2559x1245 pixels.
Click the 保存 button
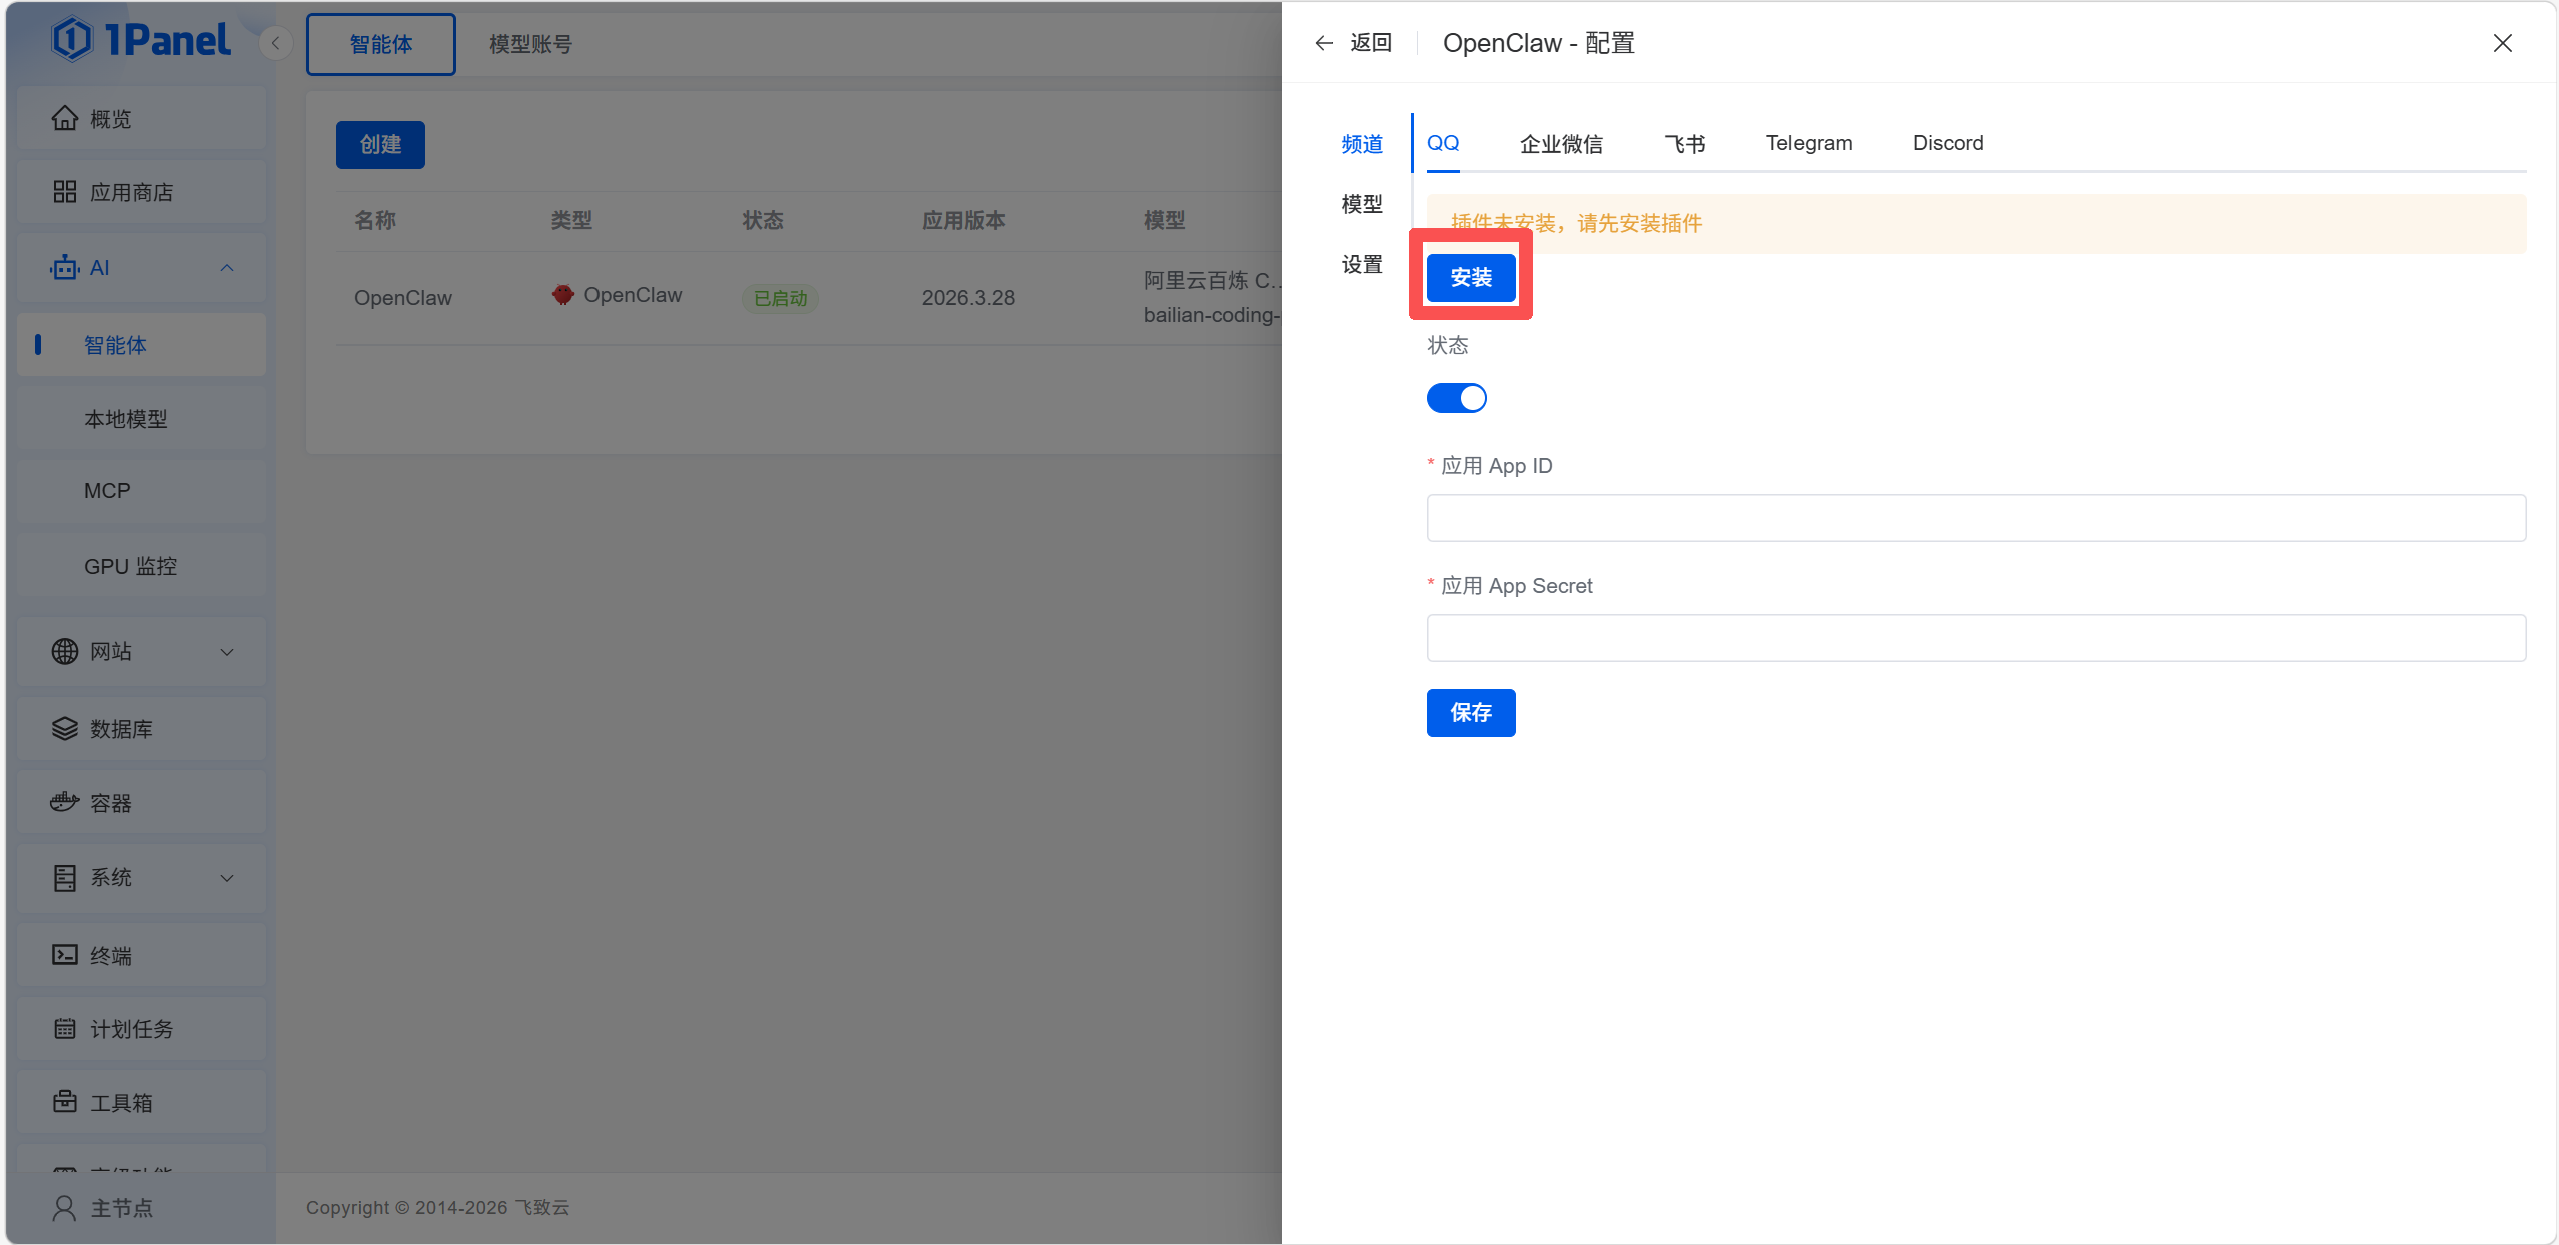tap(1470, 712)
